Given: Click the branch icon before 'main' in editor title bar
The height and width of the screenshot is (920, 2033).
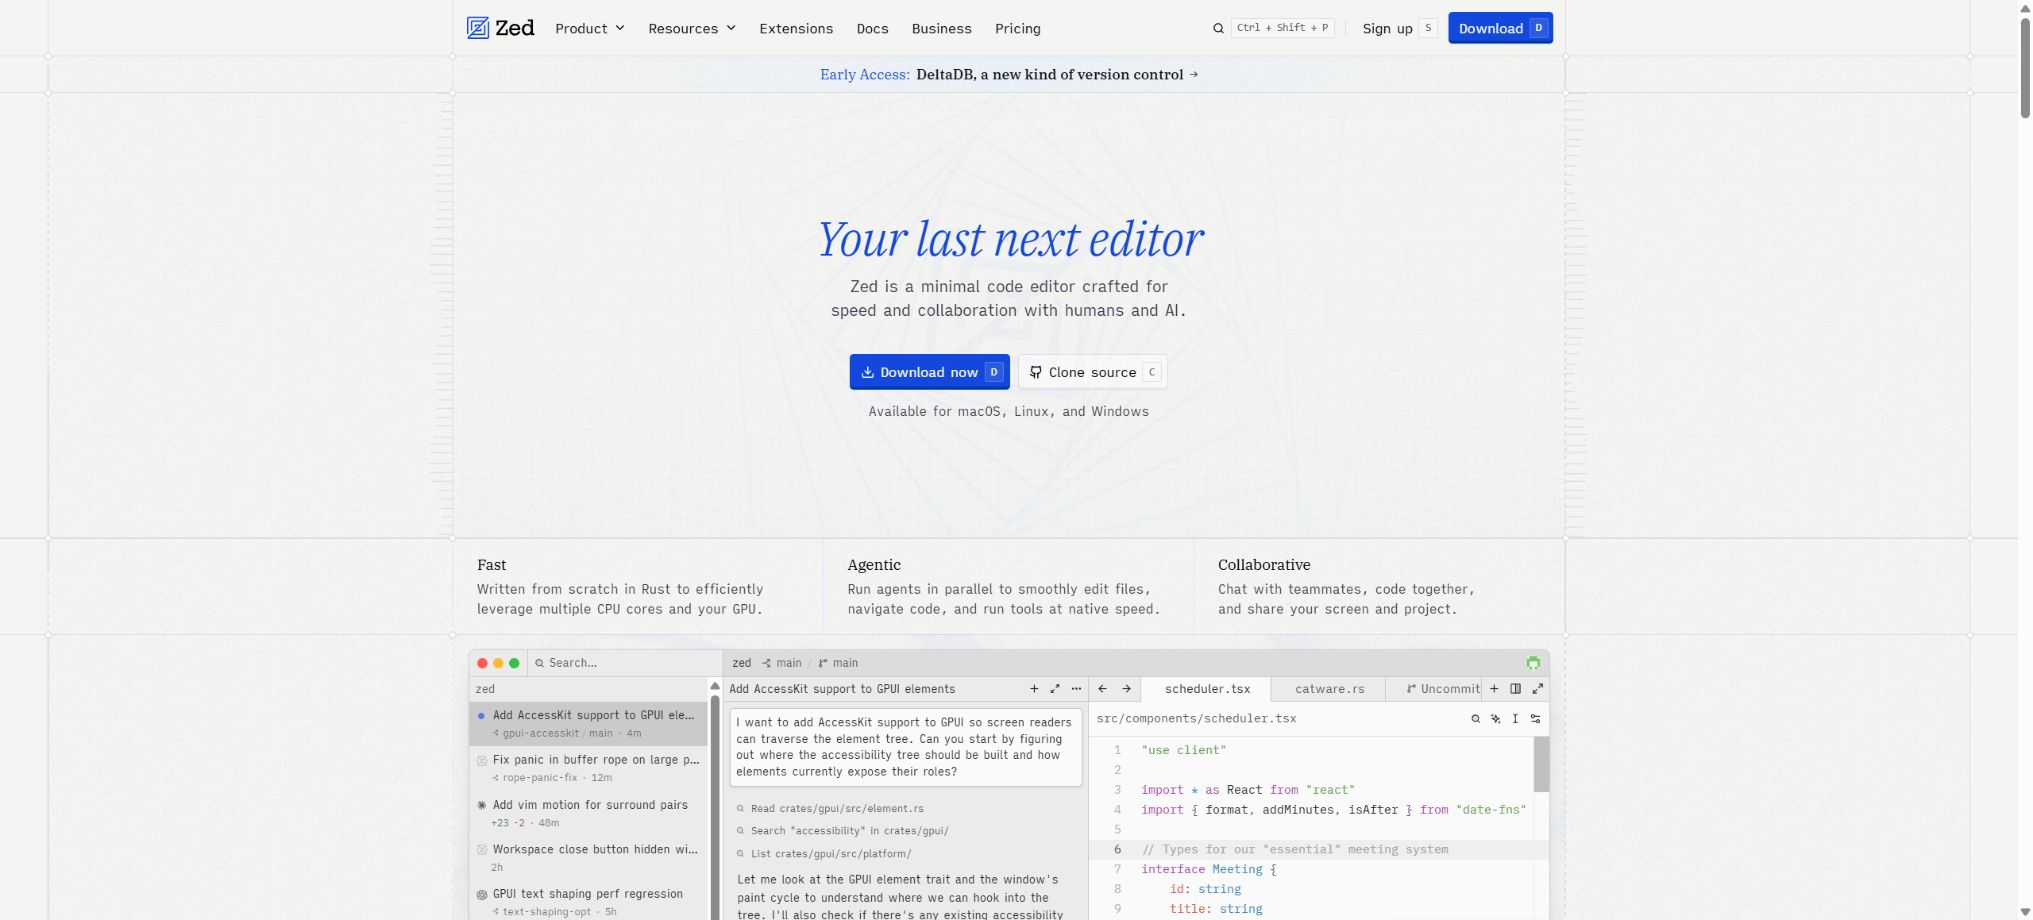Looking at the screenshot, I should coord(823,663).
